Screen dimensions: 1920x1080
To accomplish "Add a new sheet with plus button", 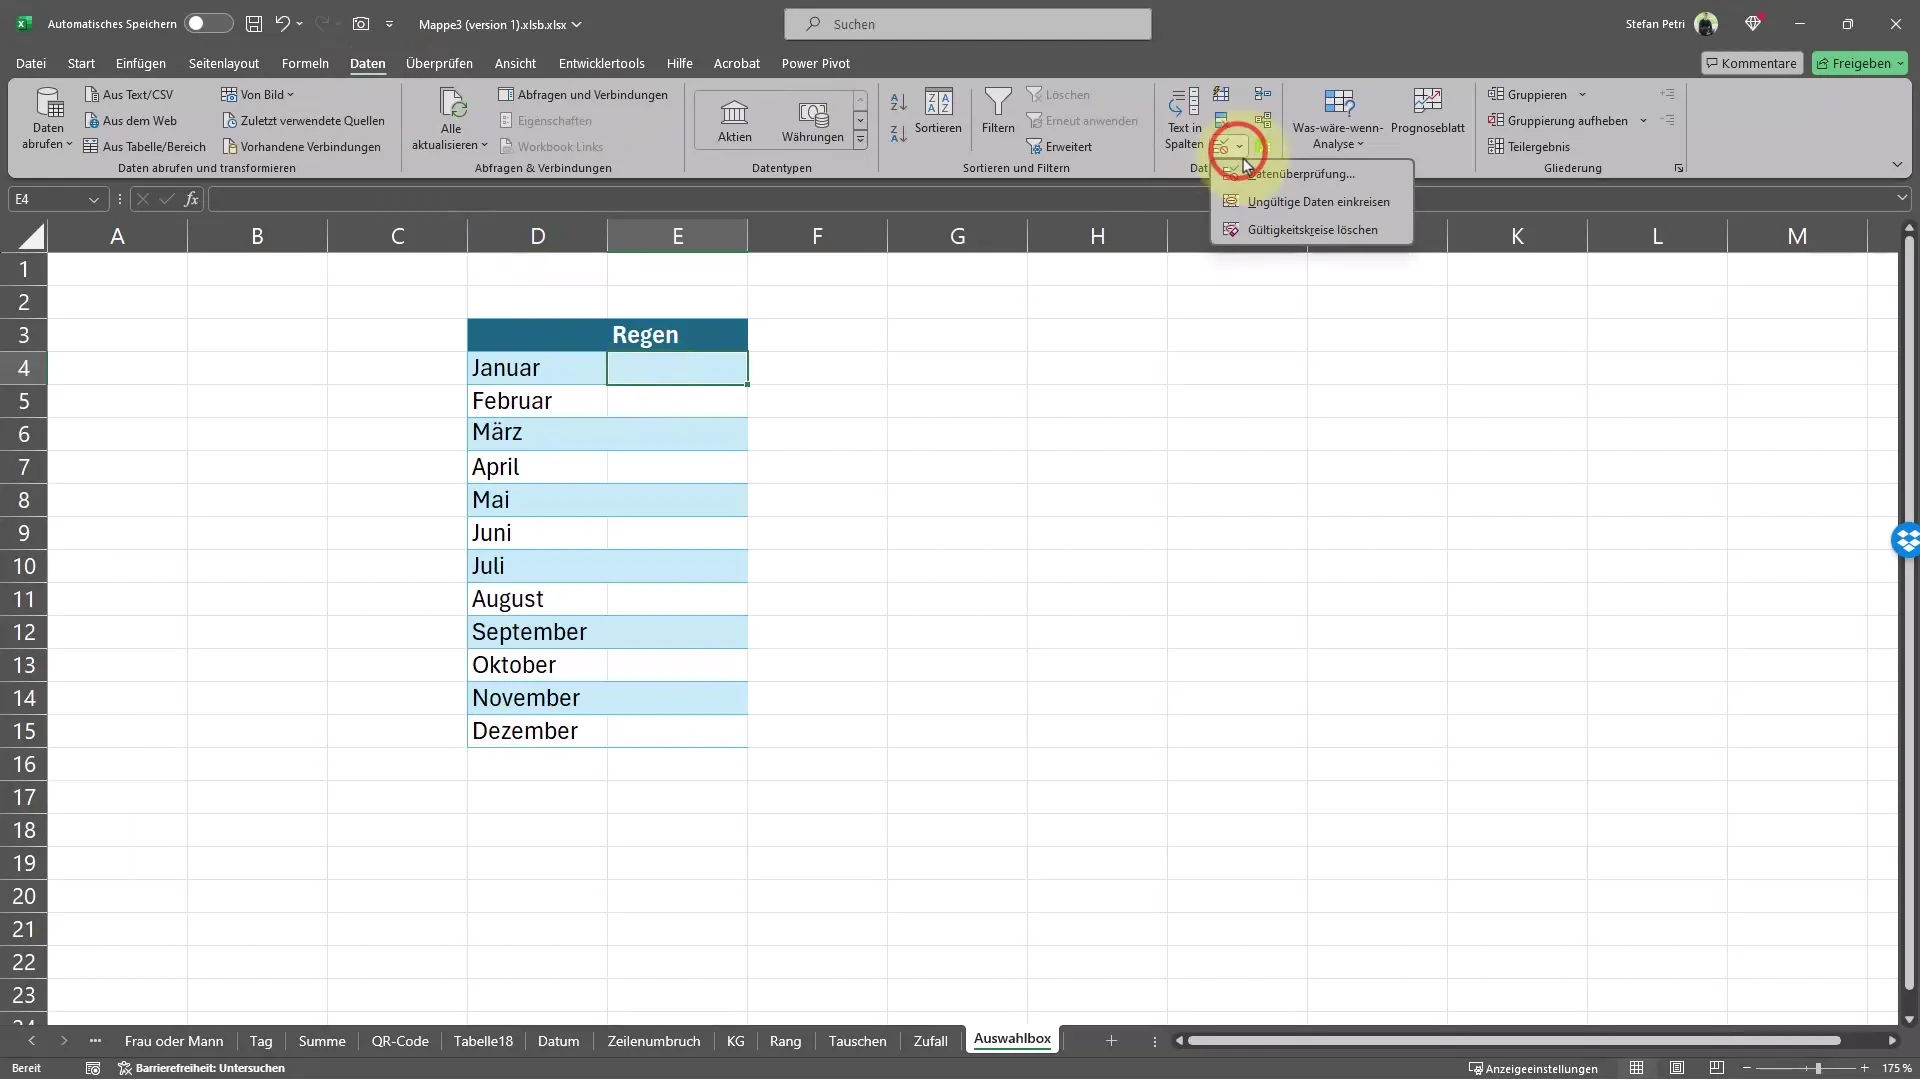I will (x=1111, y=1041).
